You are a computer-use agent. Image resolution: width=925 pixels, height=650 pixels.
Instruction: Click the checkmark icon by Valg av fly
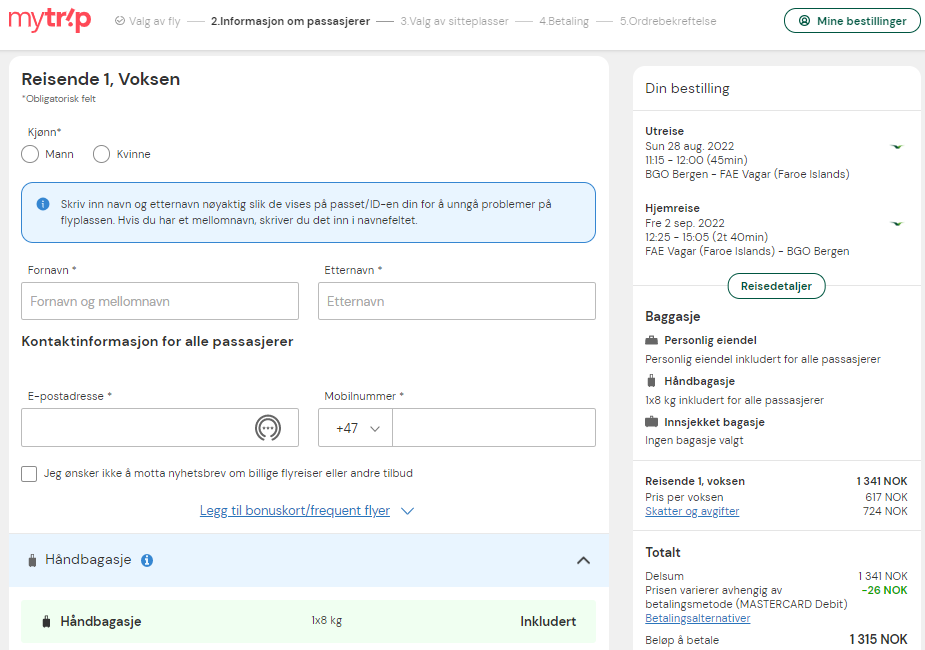click(x=120, y=21)
